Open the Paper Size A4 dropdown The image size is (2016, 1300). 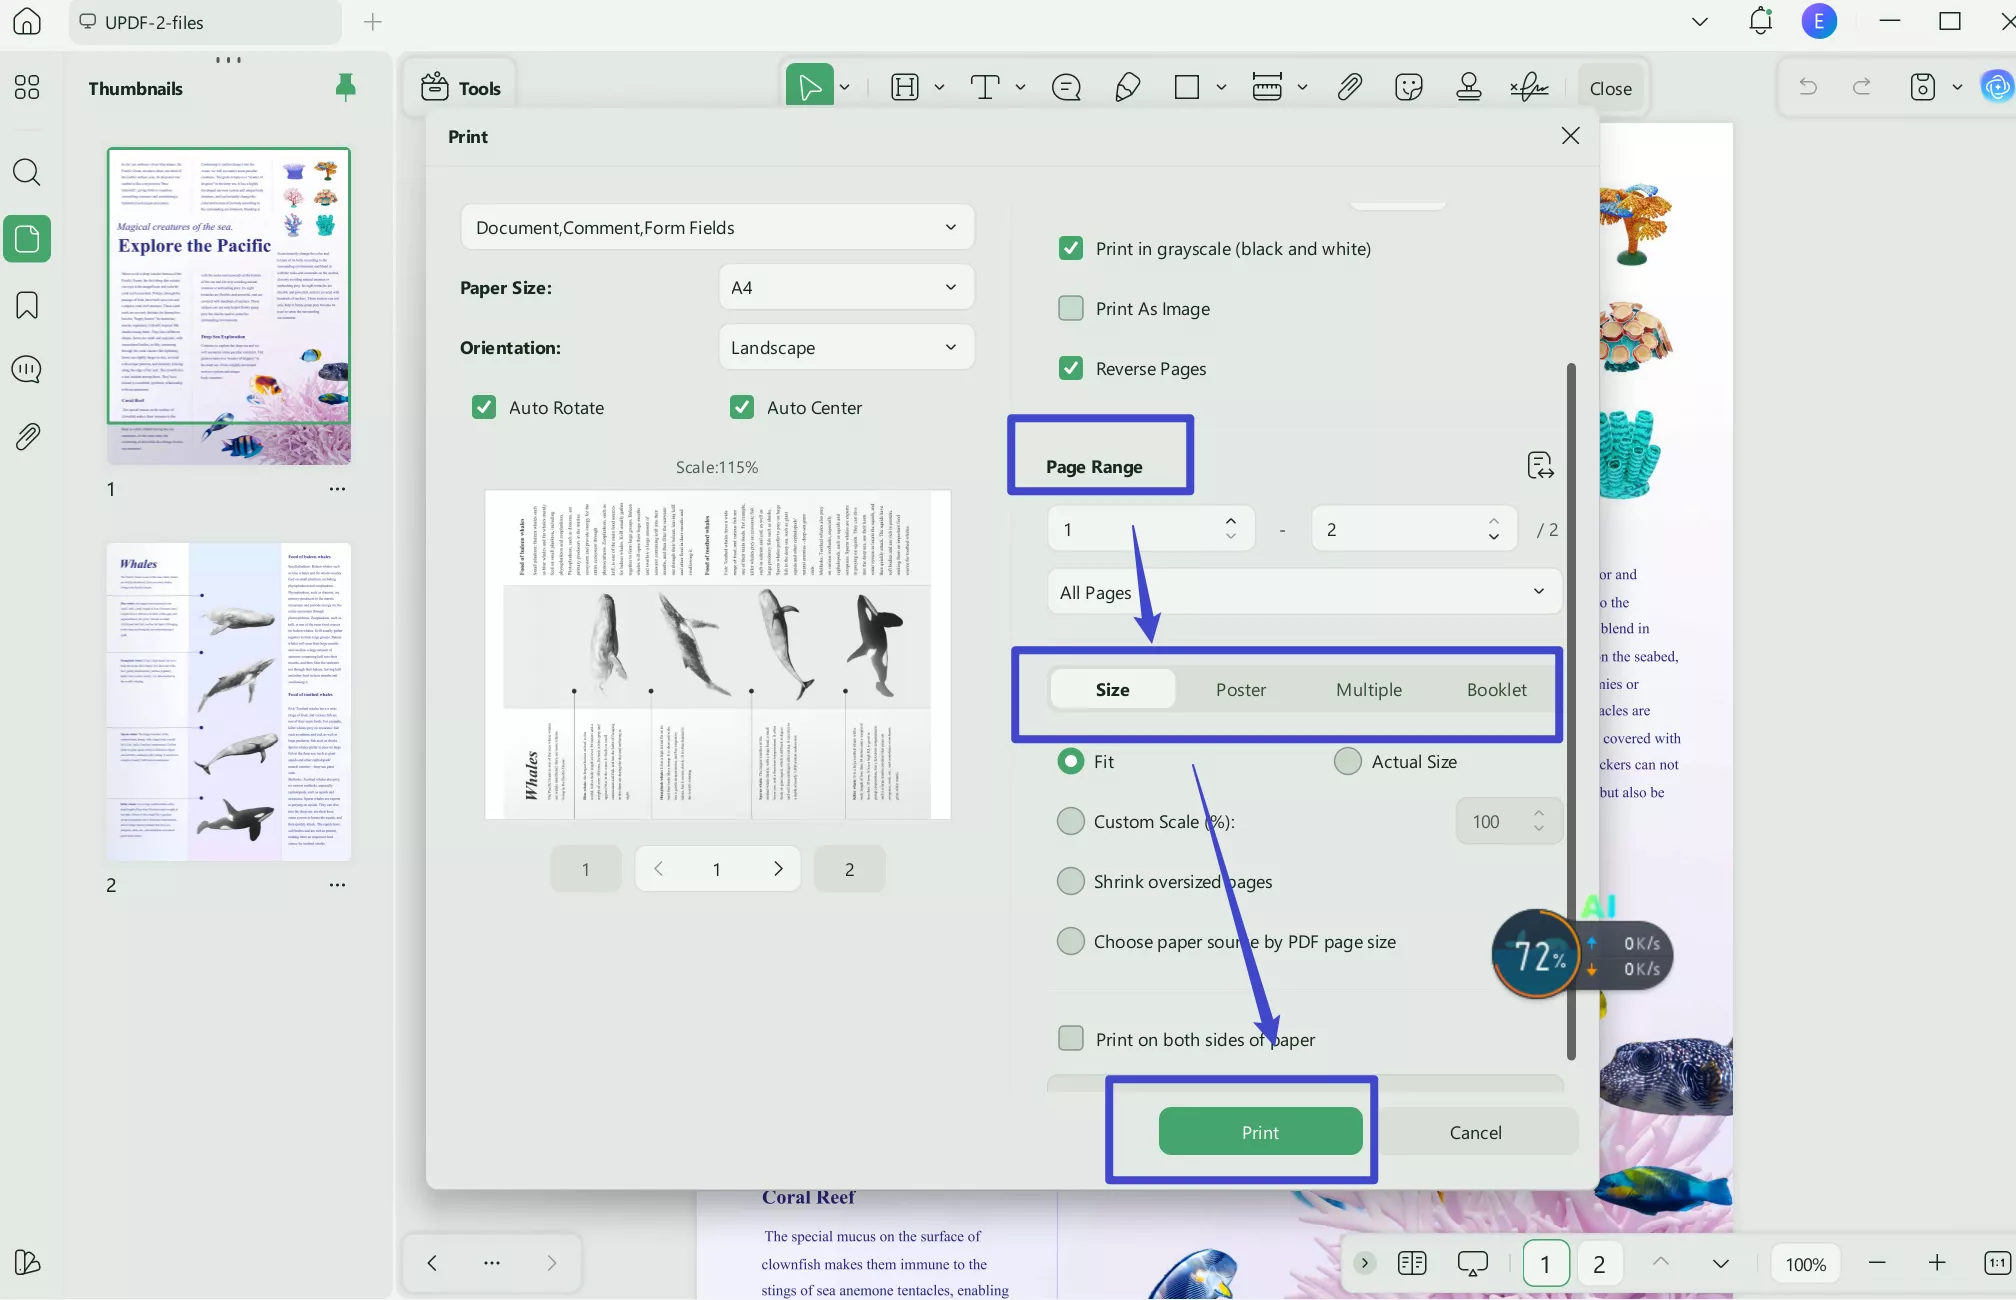point(845,288)
